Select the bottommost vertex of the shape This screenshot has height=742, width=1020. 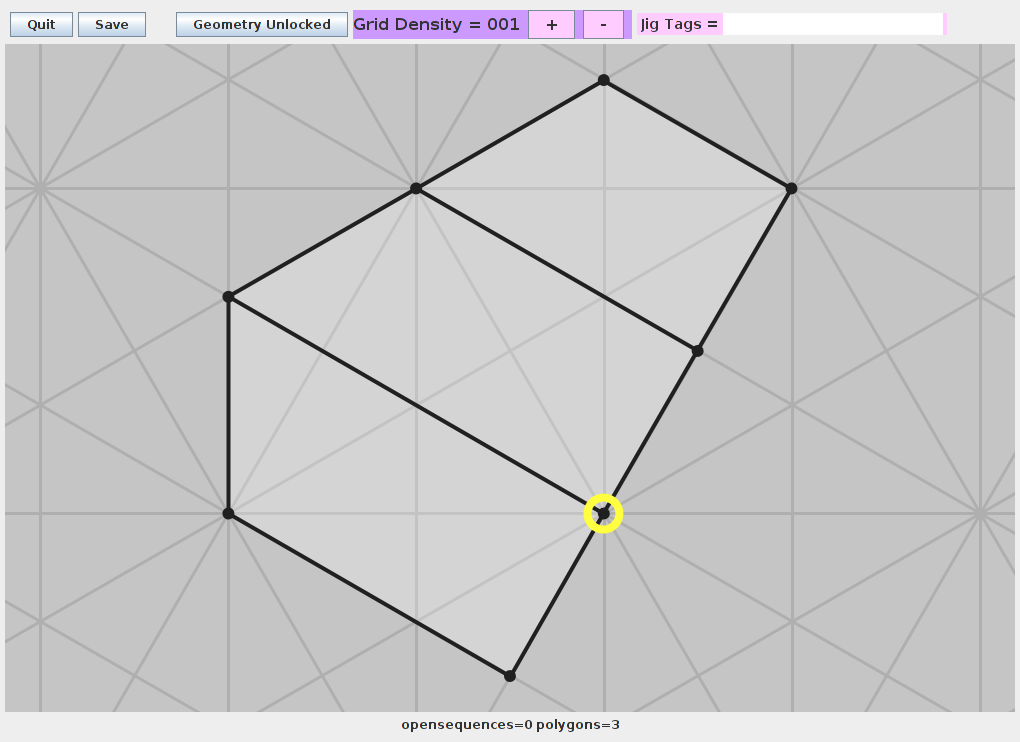point(510,676)
